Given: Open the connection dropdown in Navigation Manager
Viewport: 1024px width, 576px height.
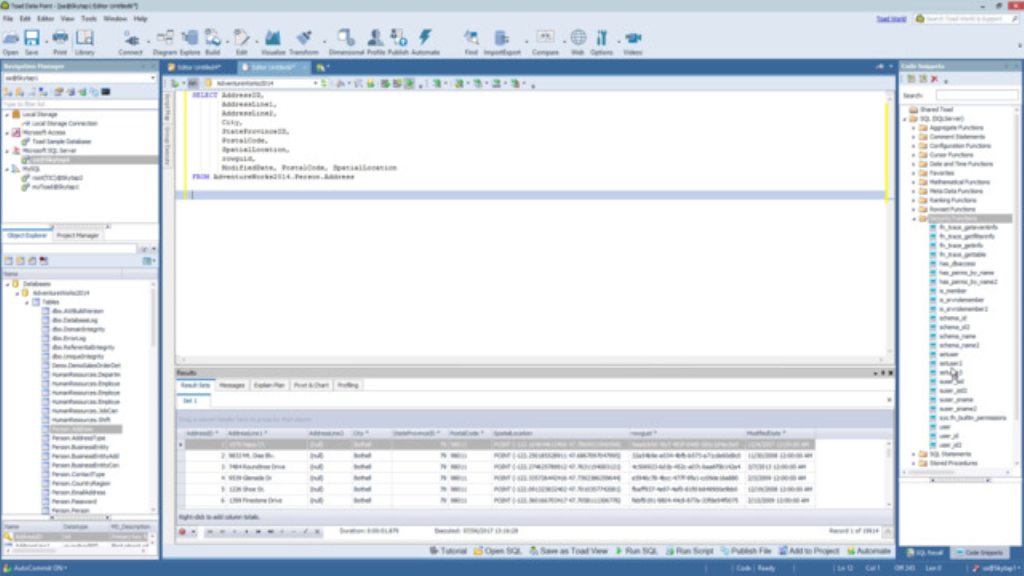Looking at the screenshot, I should click(x=152, y=77).
